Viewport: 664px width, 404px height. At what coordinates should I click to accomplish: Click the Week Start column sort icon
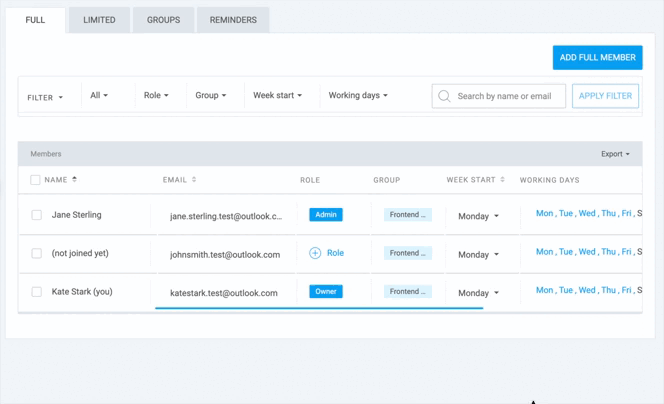pos(502,180)
